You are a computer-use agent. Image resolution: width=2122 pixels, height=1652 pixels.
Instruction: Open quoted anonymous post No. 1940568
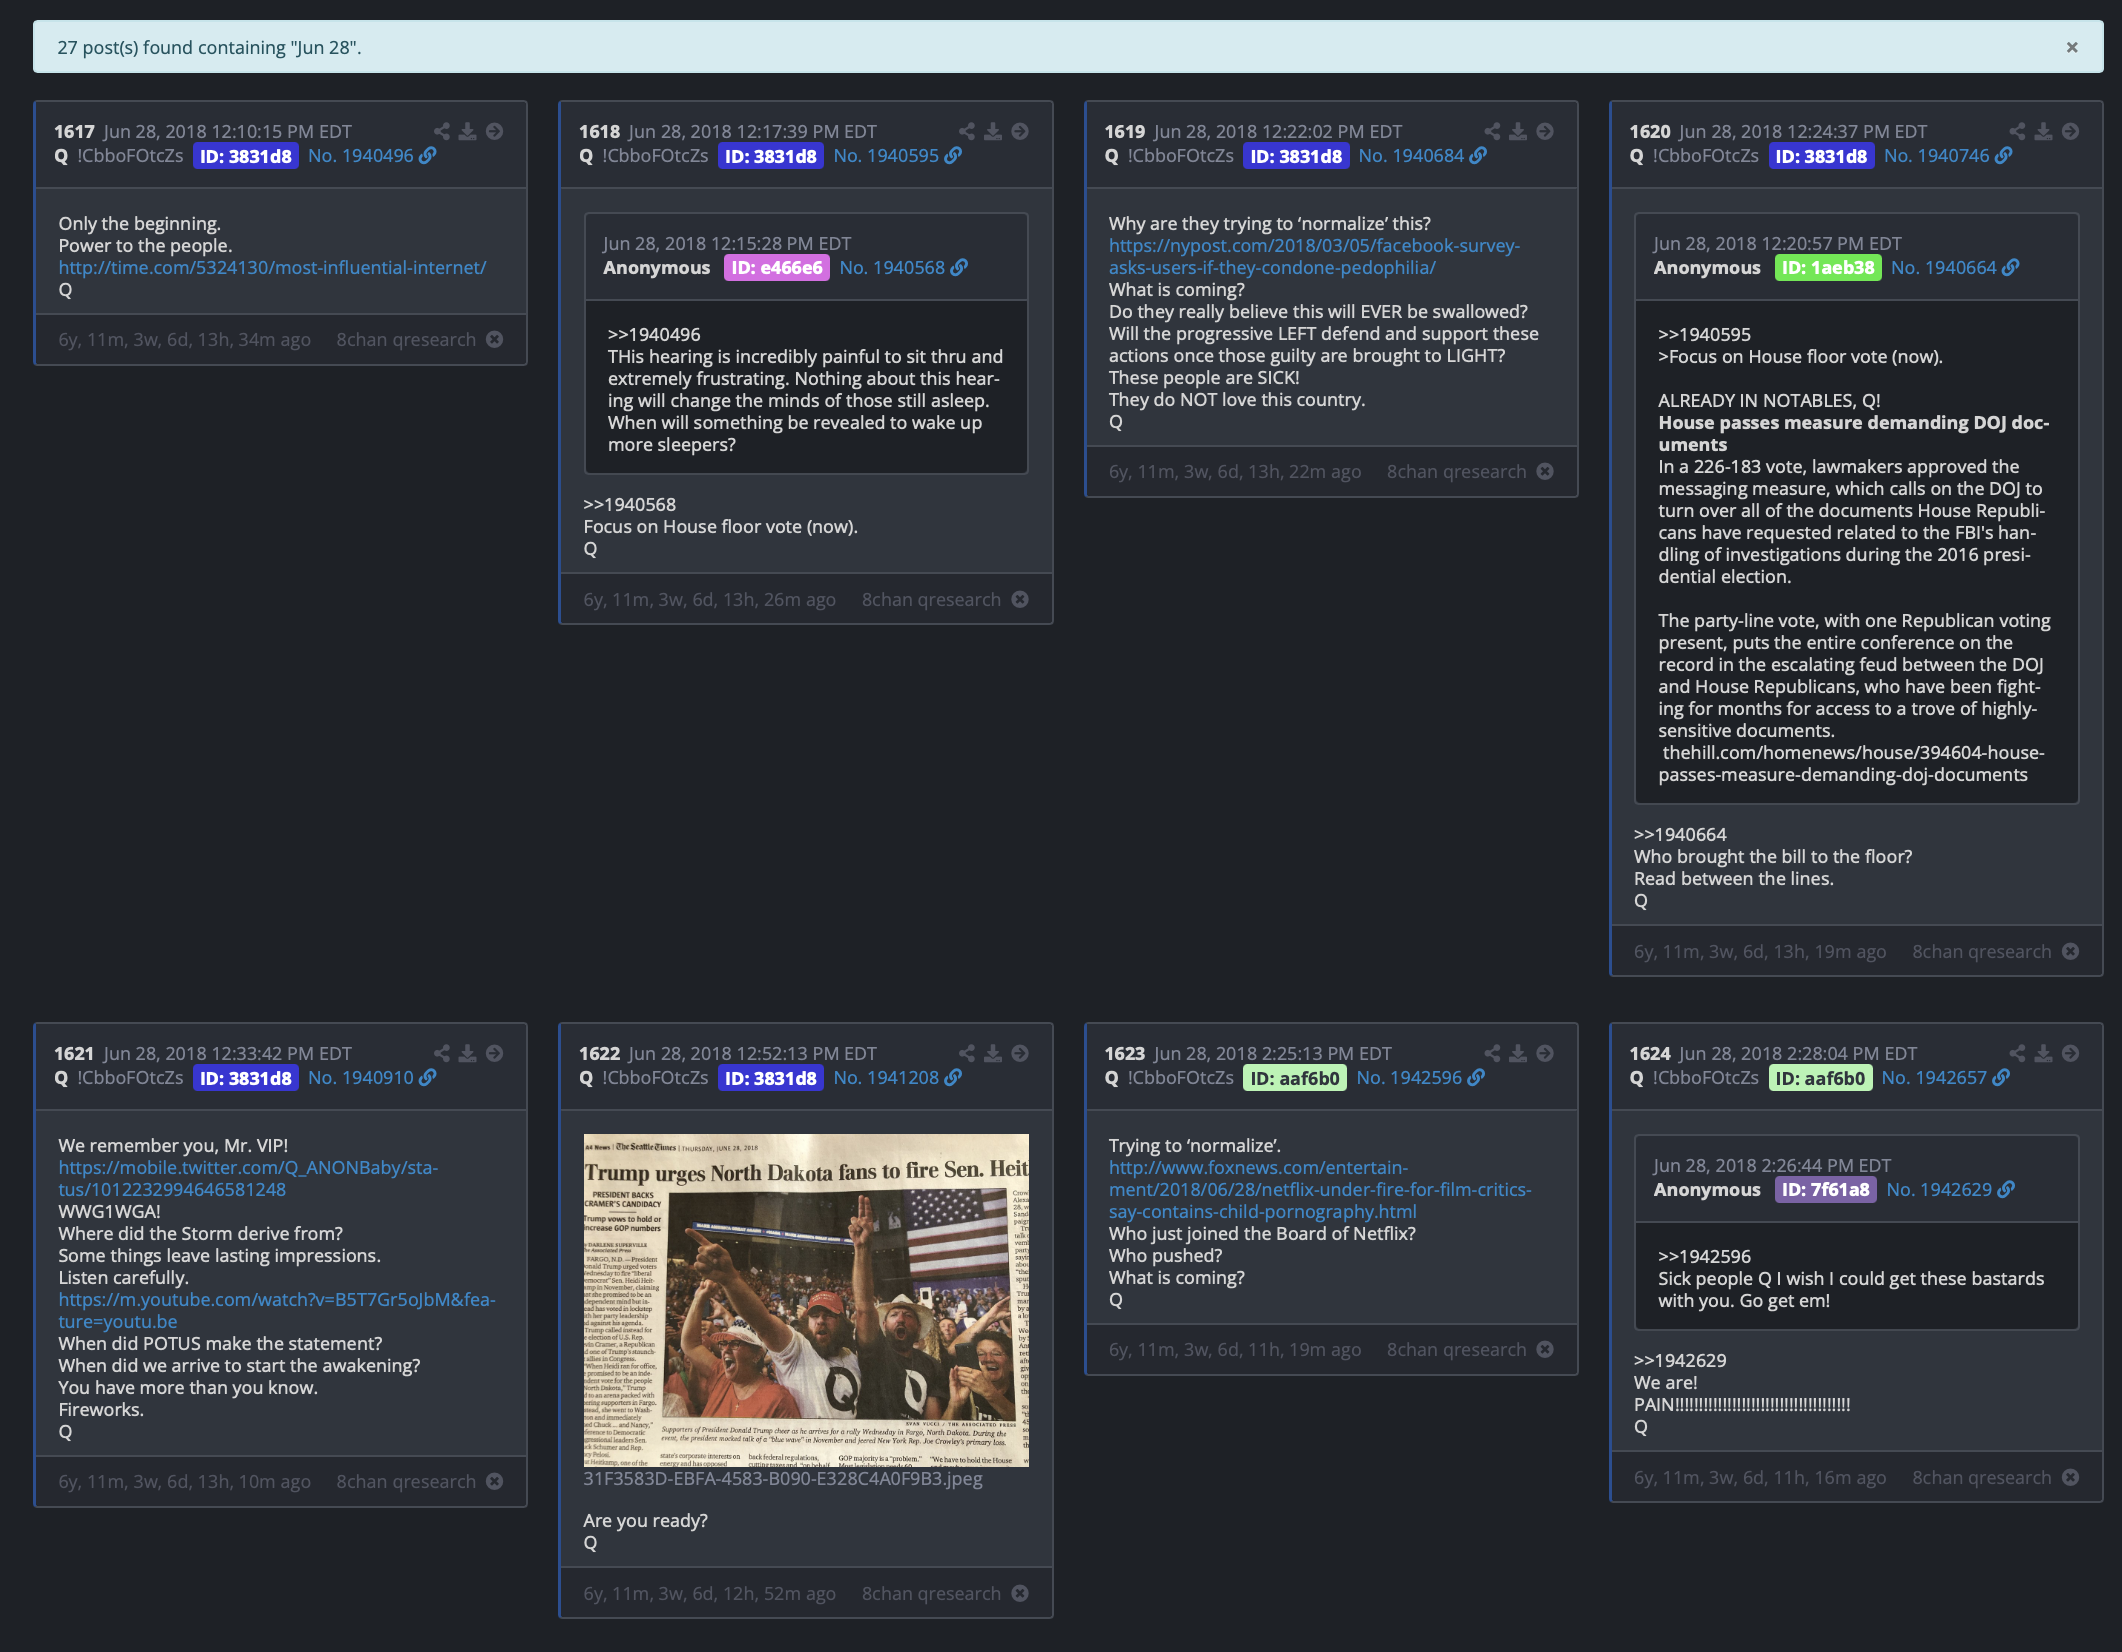coord(903,268)
